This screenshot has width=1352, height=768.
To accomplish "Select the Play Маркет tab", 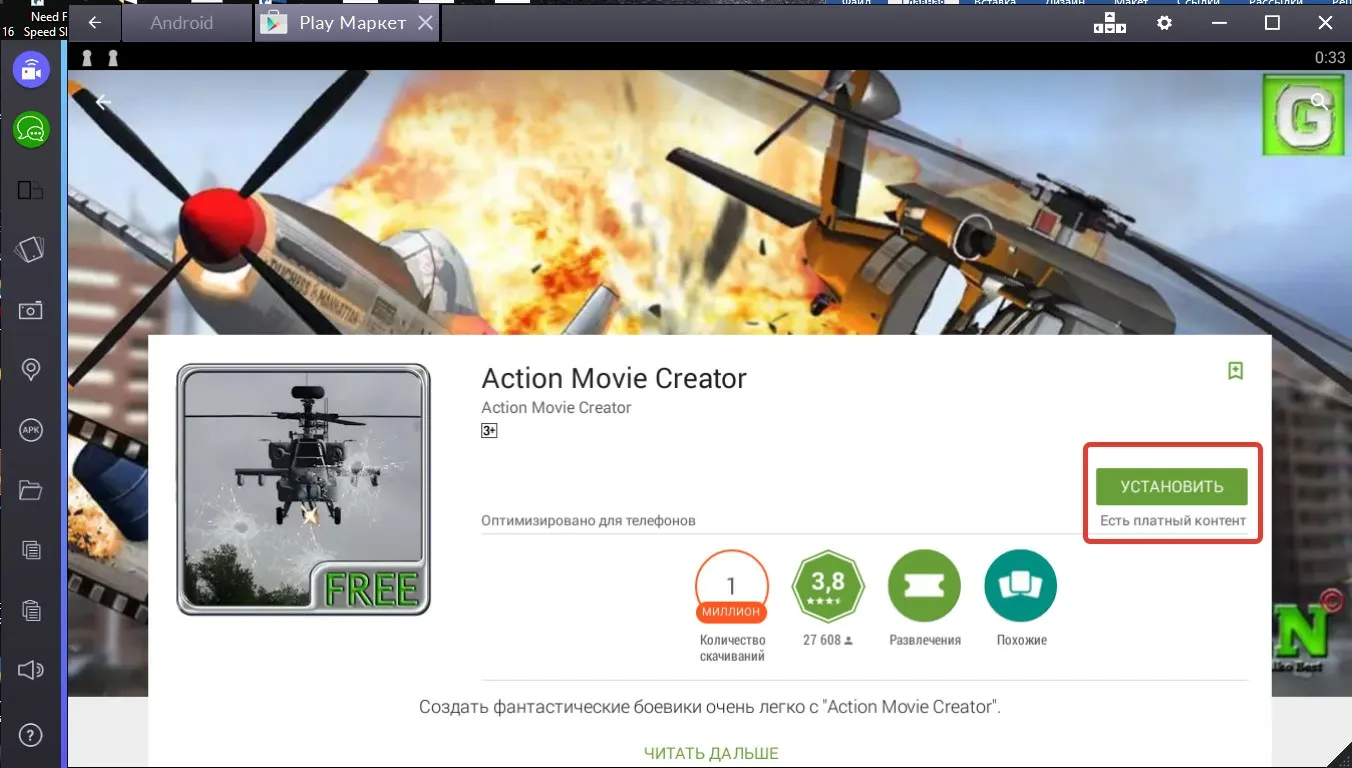I will point(352,23).
